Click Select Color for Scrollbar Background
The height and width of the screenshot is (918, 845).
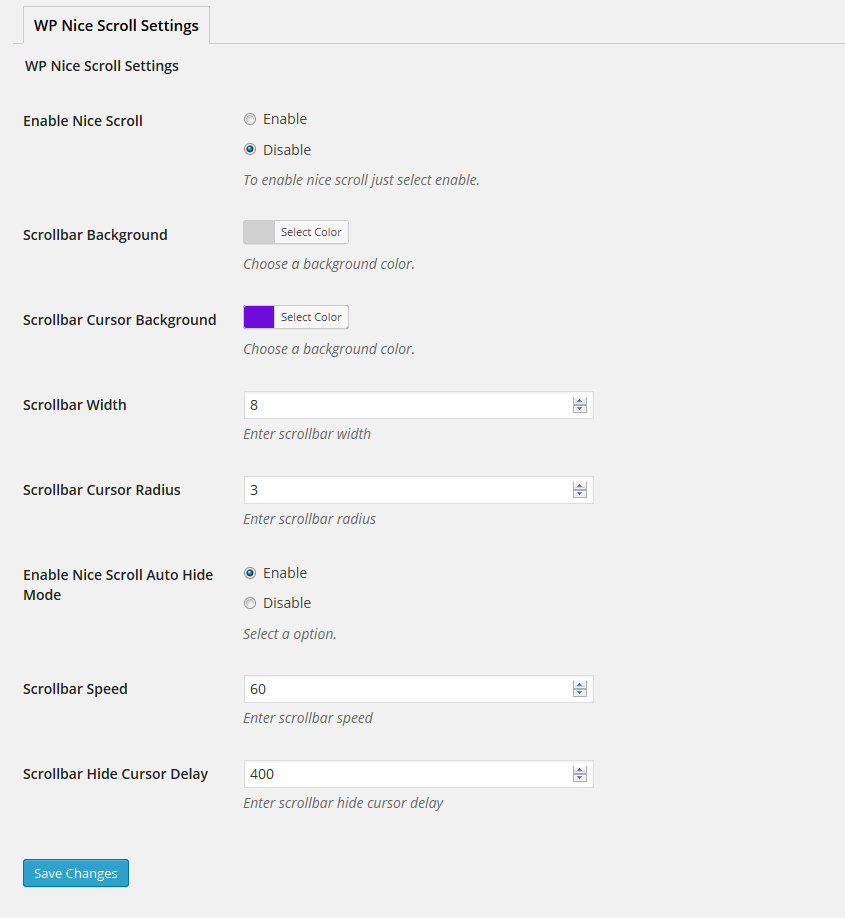tap(311, 232)
